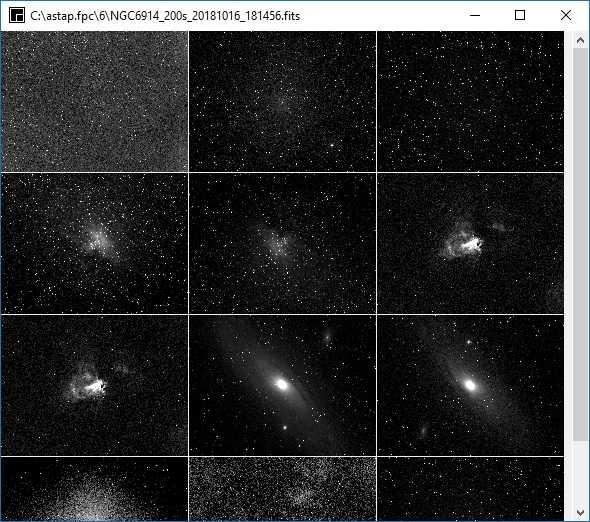Click the scrollbar down arrow
This screenshot has height=522, width=590.
click(x=580, y=512)
